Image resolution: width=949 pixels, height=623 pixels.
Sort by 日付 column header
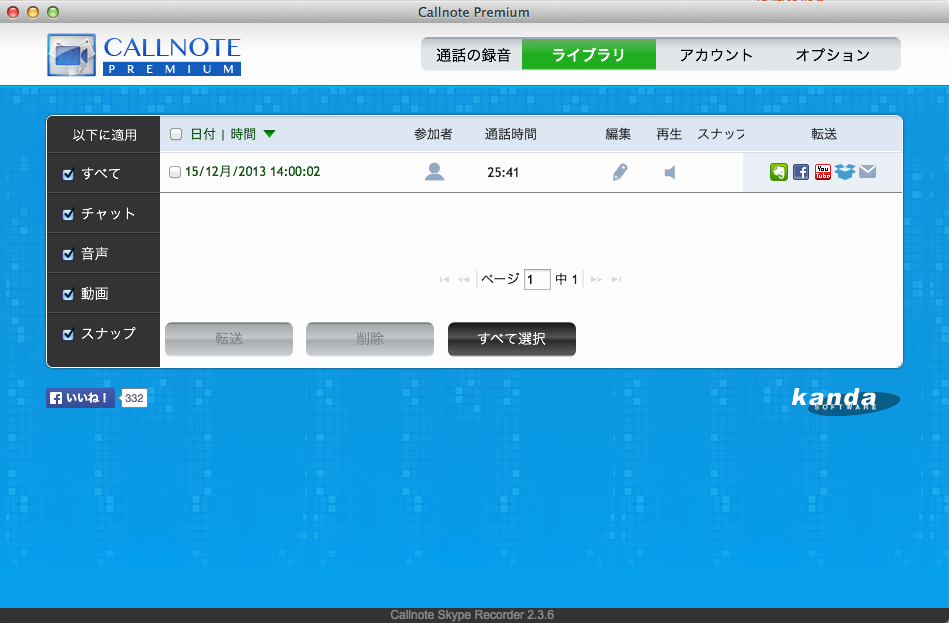[x=203, y=134]
